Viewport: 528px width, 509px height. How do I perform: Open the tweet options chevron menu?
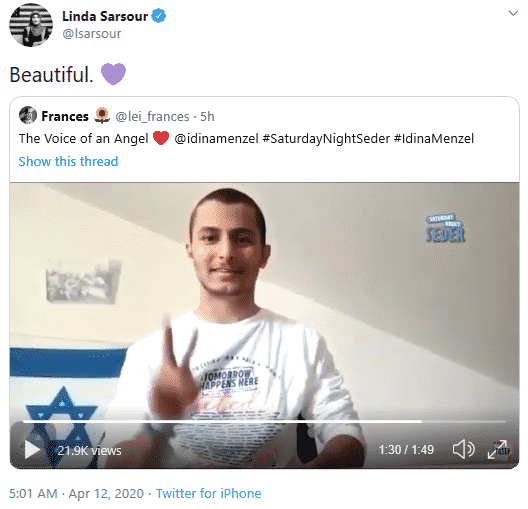pyautogui.click(x=513, y=13)
